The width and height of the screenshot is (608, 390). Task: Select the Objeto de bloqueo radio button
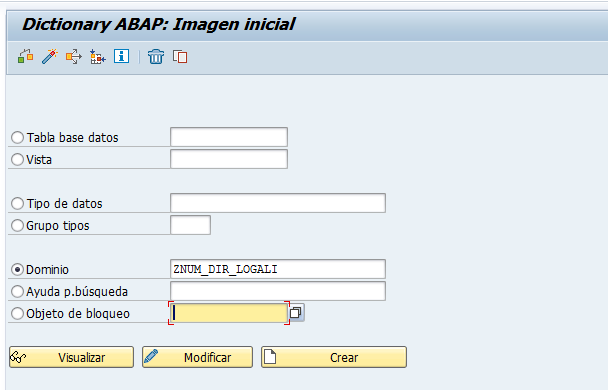(x=17, y=313)
